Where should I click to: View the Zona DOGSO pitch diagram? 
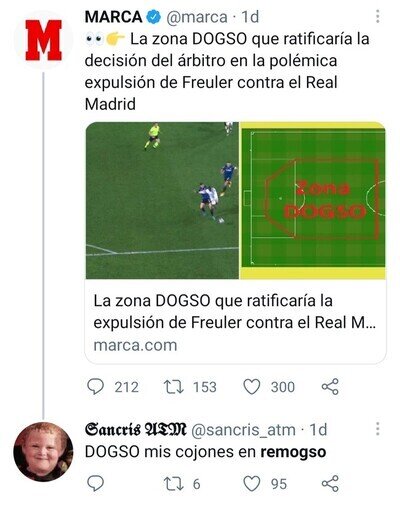pyautogui.click(x=313, y=200)
